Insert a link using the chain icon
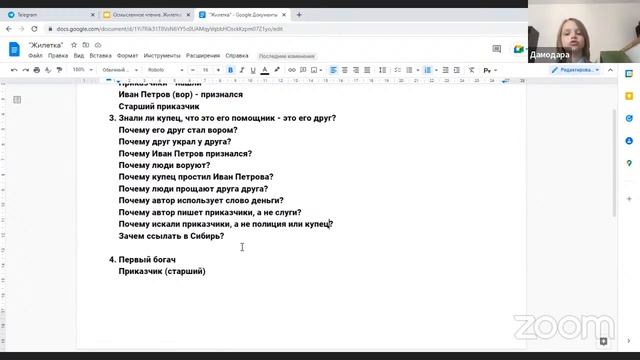 pyautogui.click(x=291, y=70)
